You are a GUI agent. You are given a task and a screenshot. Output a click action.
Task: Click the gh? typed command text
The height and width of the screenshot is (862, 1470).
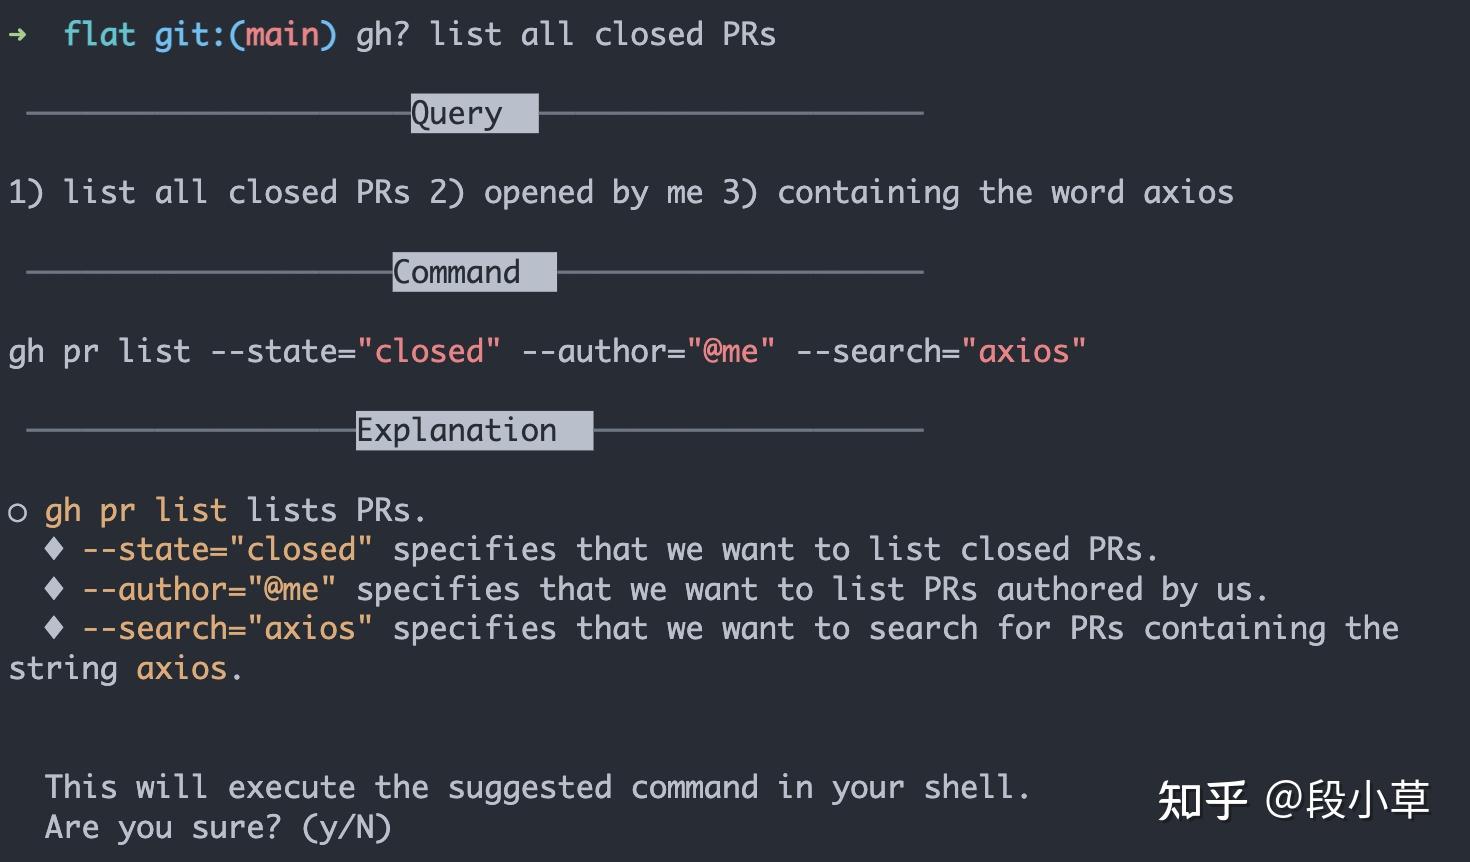point(383,35)
